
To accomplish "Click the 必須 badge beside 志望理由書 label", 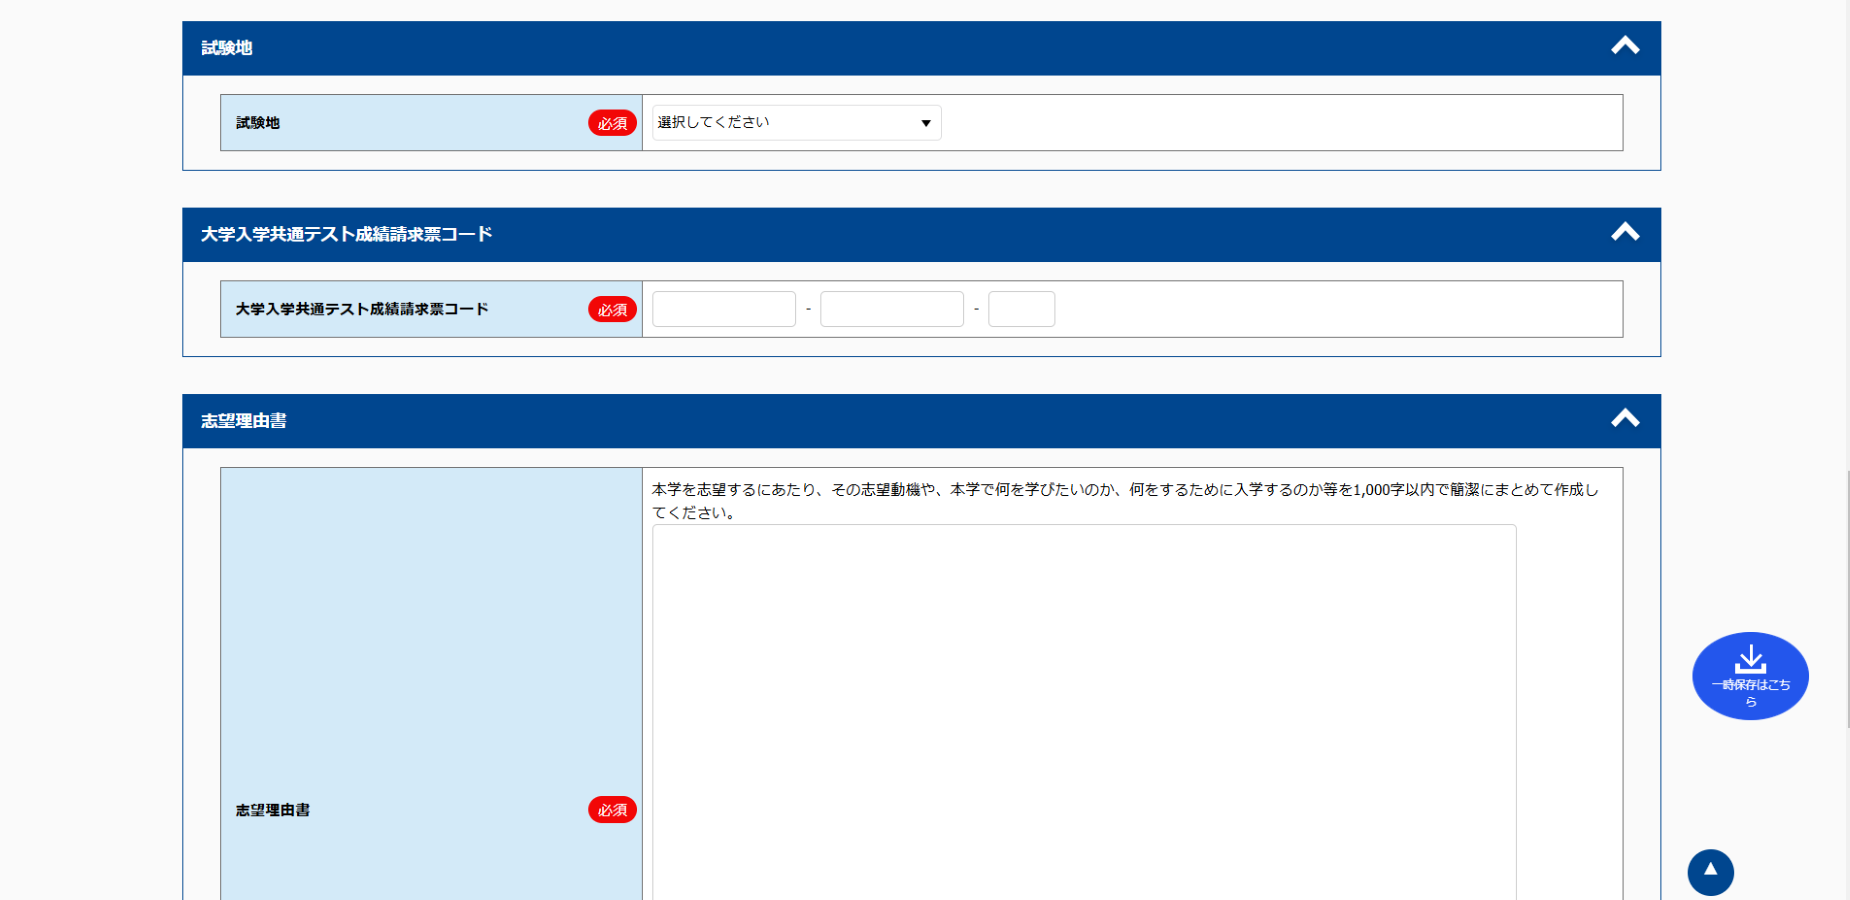I will pyautogui.click(x=612, y=810).
